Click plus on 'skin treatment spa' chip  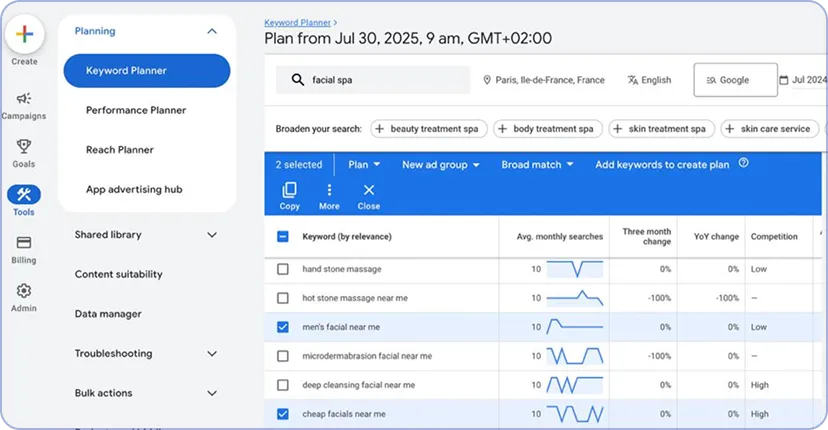tap(617, 129)
